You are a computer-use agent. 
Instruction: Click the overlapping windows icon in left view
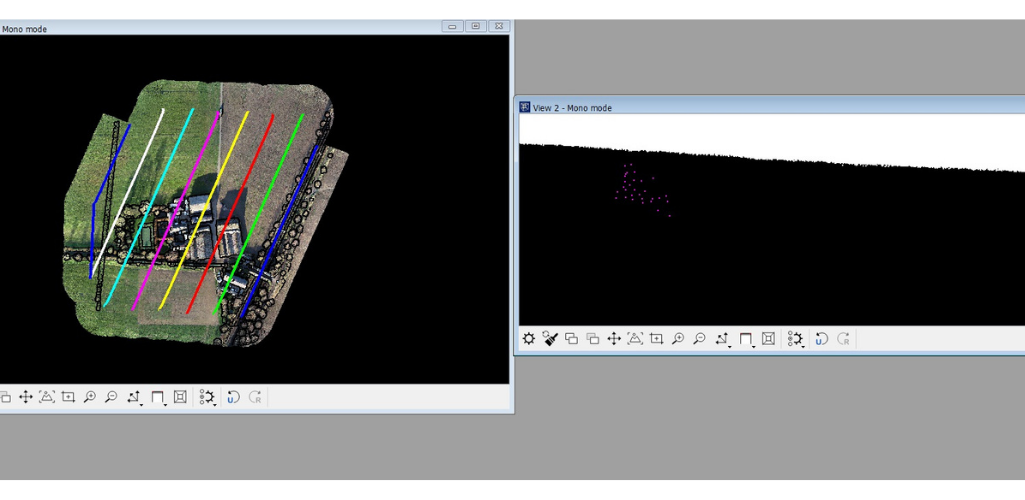pos(5,397)
